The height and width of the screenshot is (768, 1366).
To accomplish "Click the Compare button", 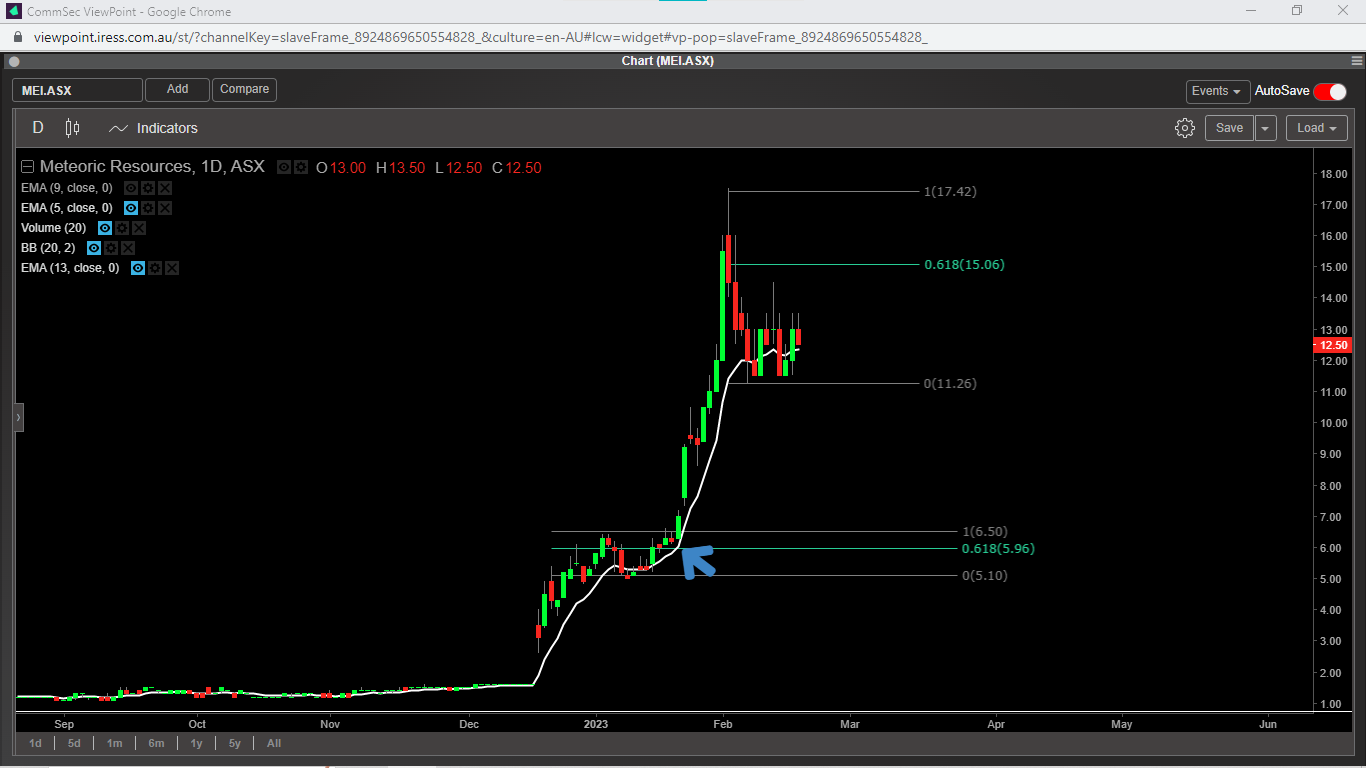I will pyautogui.click(x=244, y=90).
